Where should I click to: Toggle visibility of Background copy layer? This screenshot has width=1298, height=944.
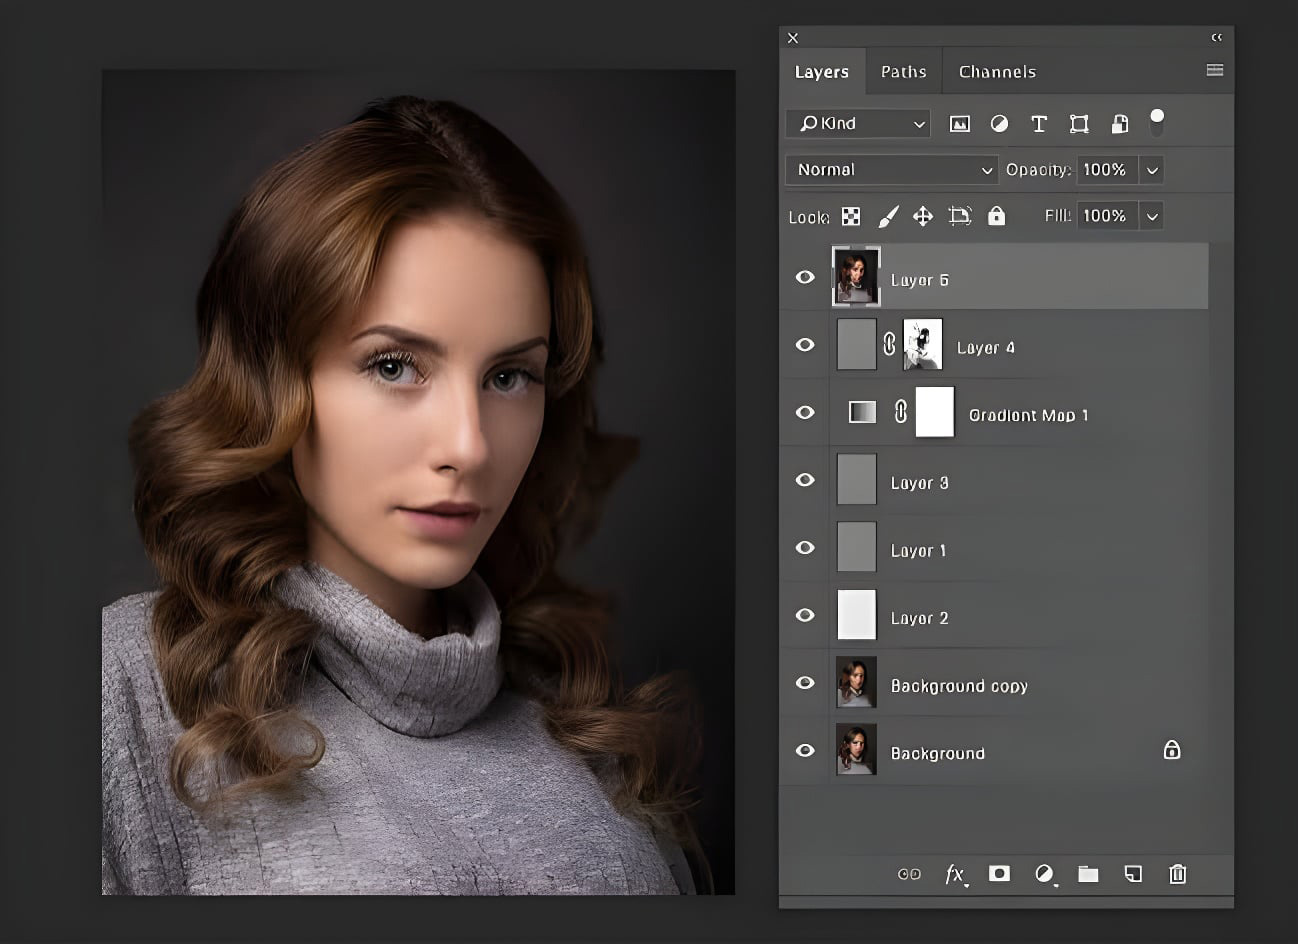tap(805, 683)
